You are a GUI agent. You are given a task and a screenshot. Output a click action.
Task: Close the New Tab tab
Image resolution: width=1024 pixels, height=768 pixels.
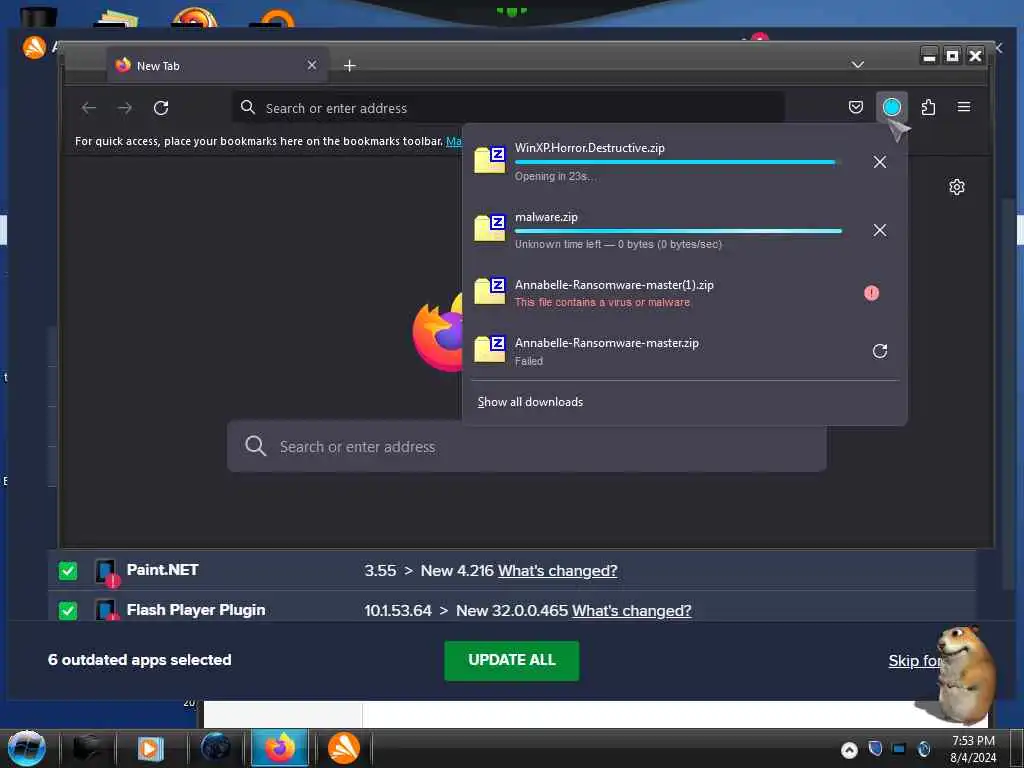point(312,65)
